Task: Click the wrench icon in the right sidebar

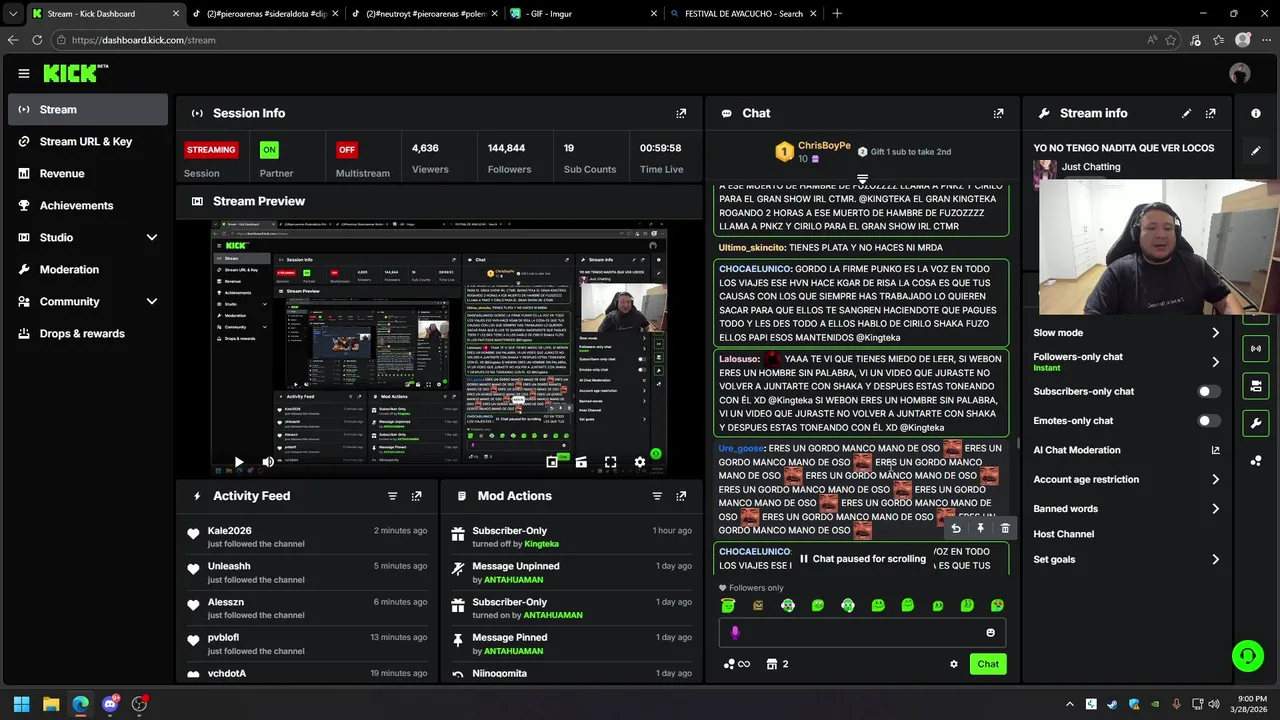Action: tap(1256, 423)
